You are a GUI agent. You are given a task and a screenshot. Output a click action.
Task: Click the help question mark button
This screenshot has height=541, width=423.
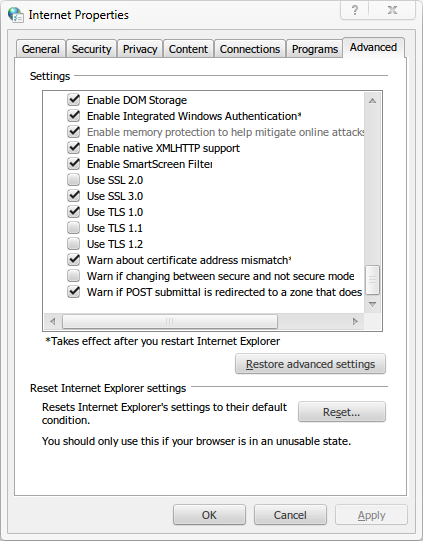coord(354,10)
